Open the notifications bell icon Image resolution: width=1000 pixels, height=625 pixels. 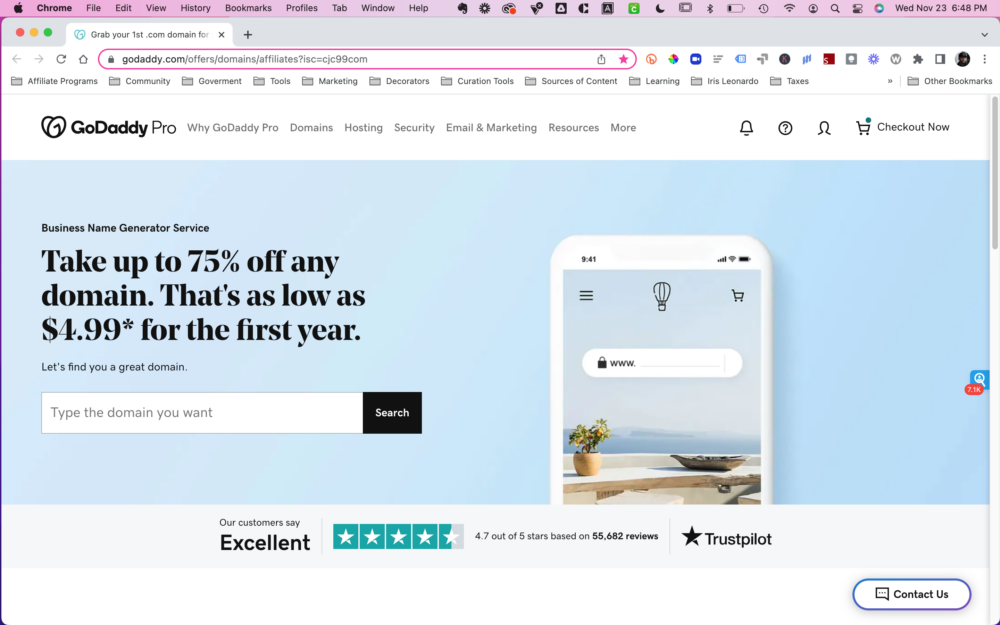coord(746,128)
